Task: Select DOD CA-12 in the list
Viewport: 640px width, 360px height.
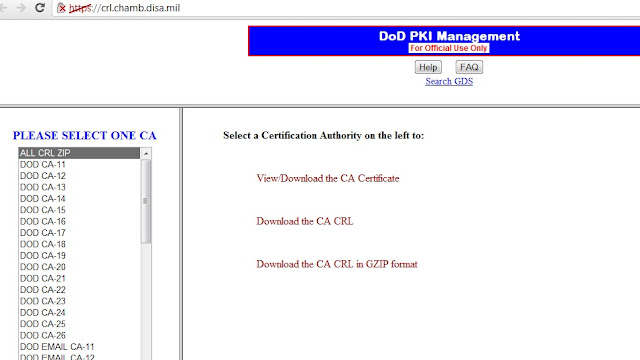Action: click(79, 176)
